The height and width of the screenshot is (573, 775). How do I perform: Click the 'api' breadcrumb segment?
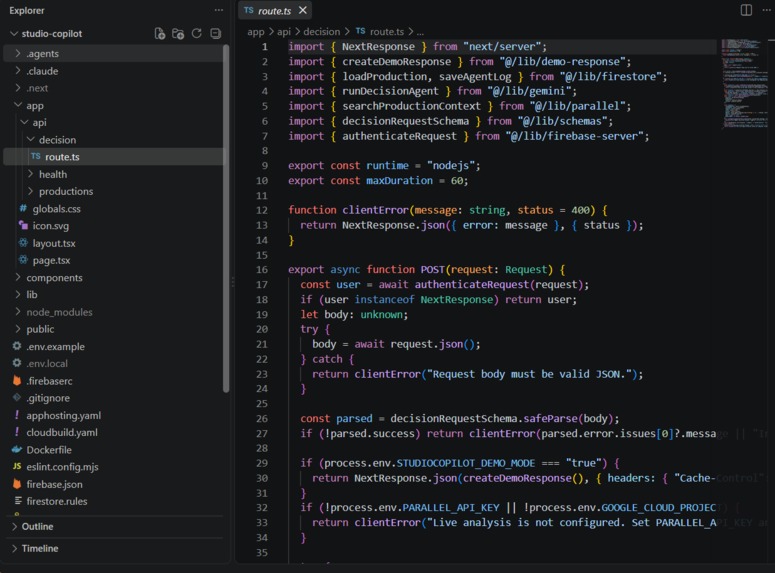[x=284, y=32]
